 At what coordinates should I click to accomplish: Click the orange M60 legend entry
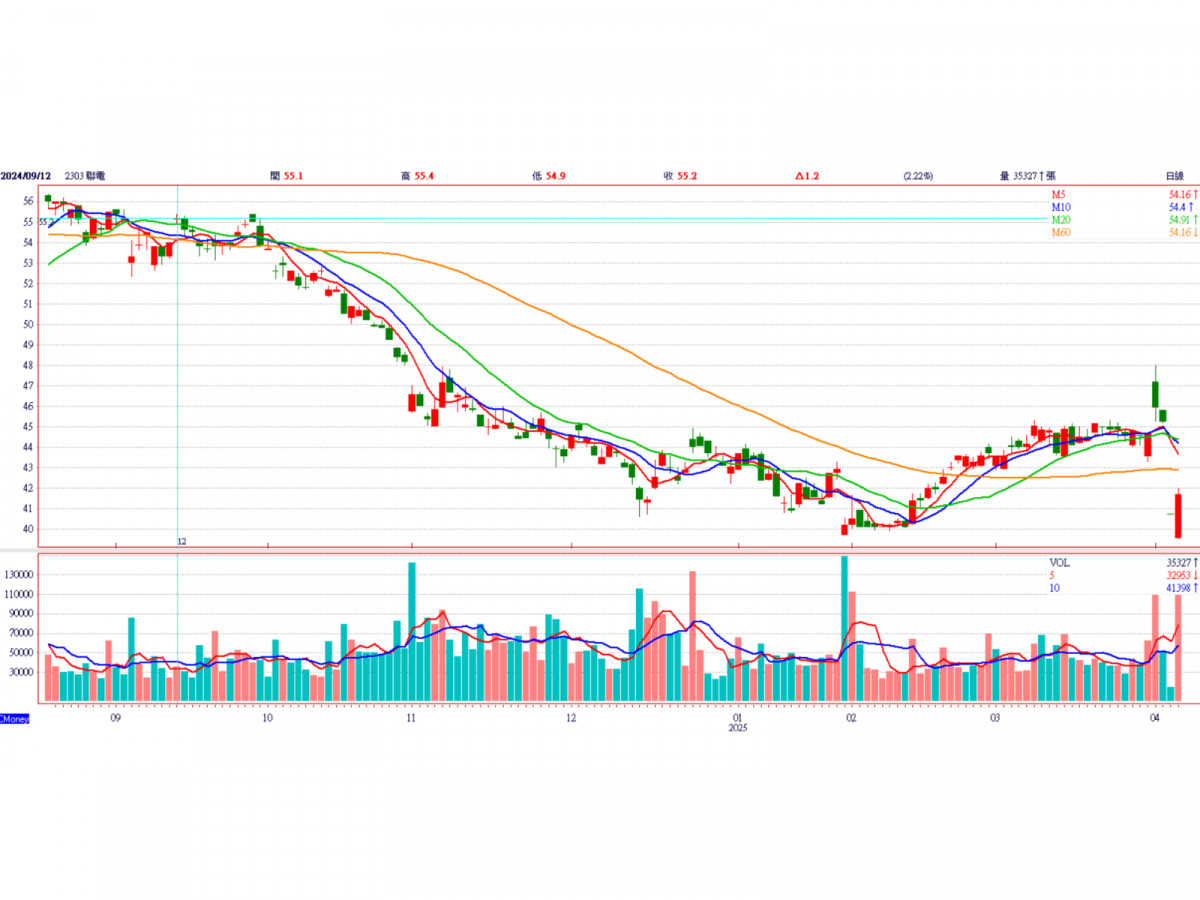coord(1060,233)
